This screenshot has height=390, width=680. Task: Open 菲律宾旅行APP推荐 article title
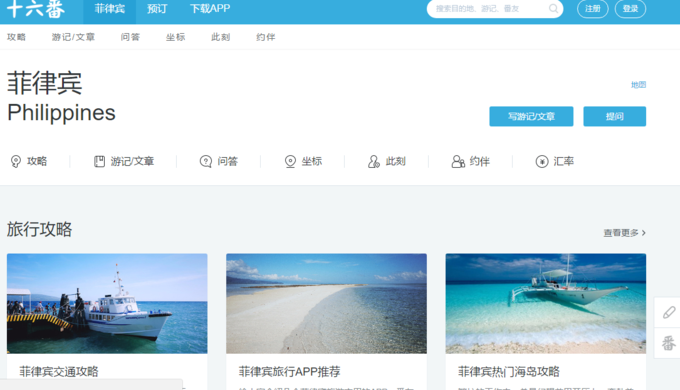[x=289, y=371]
